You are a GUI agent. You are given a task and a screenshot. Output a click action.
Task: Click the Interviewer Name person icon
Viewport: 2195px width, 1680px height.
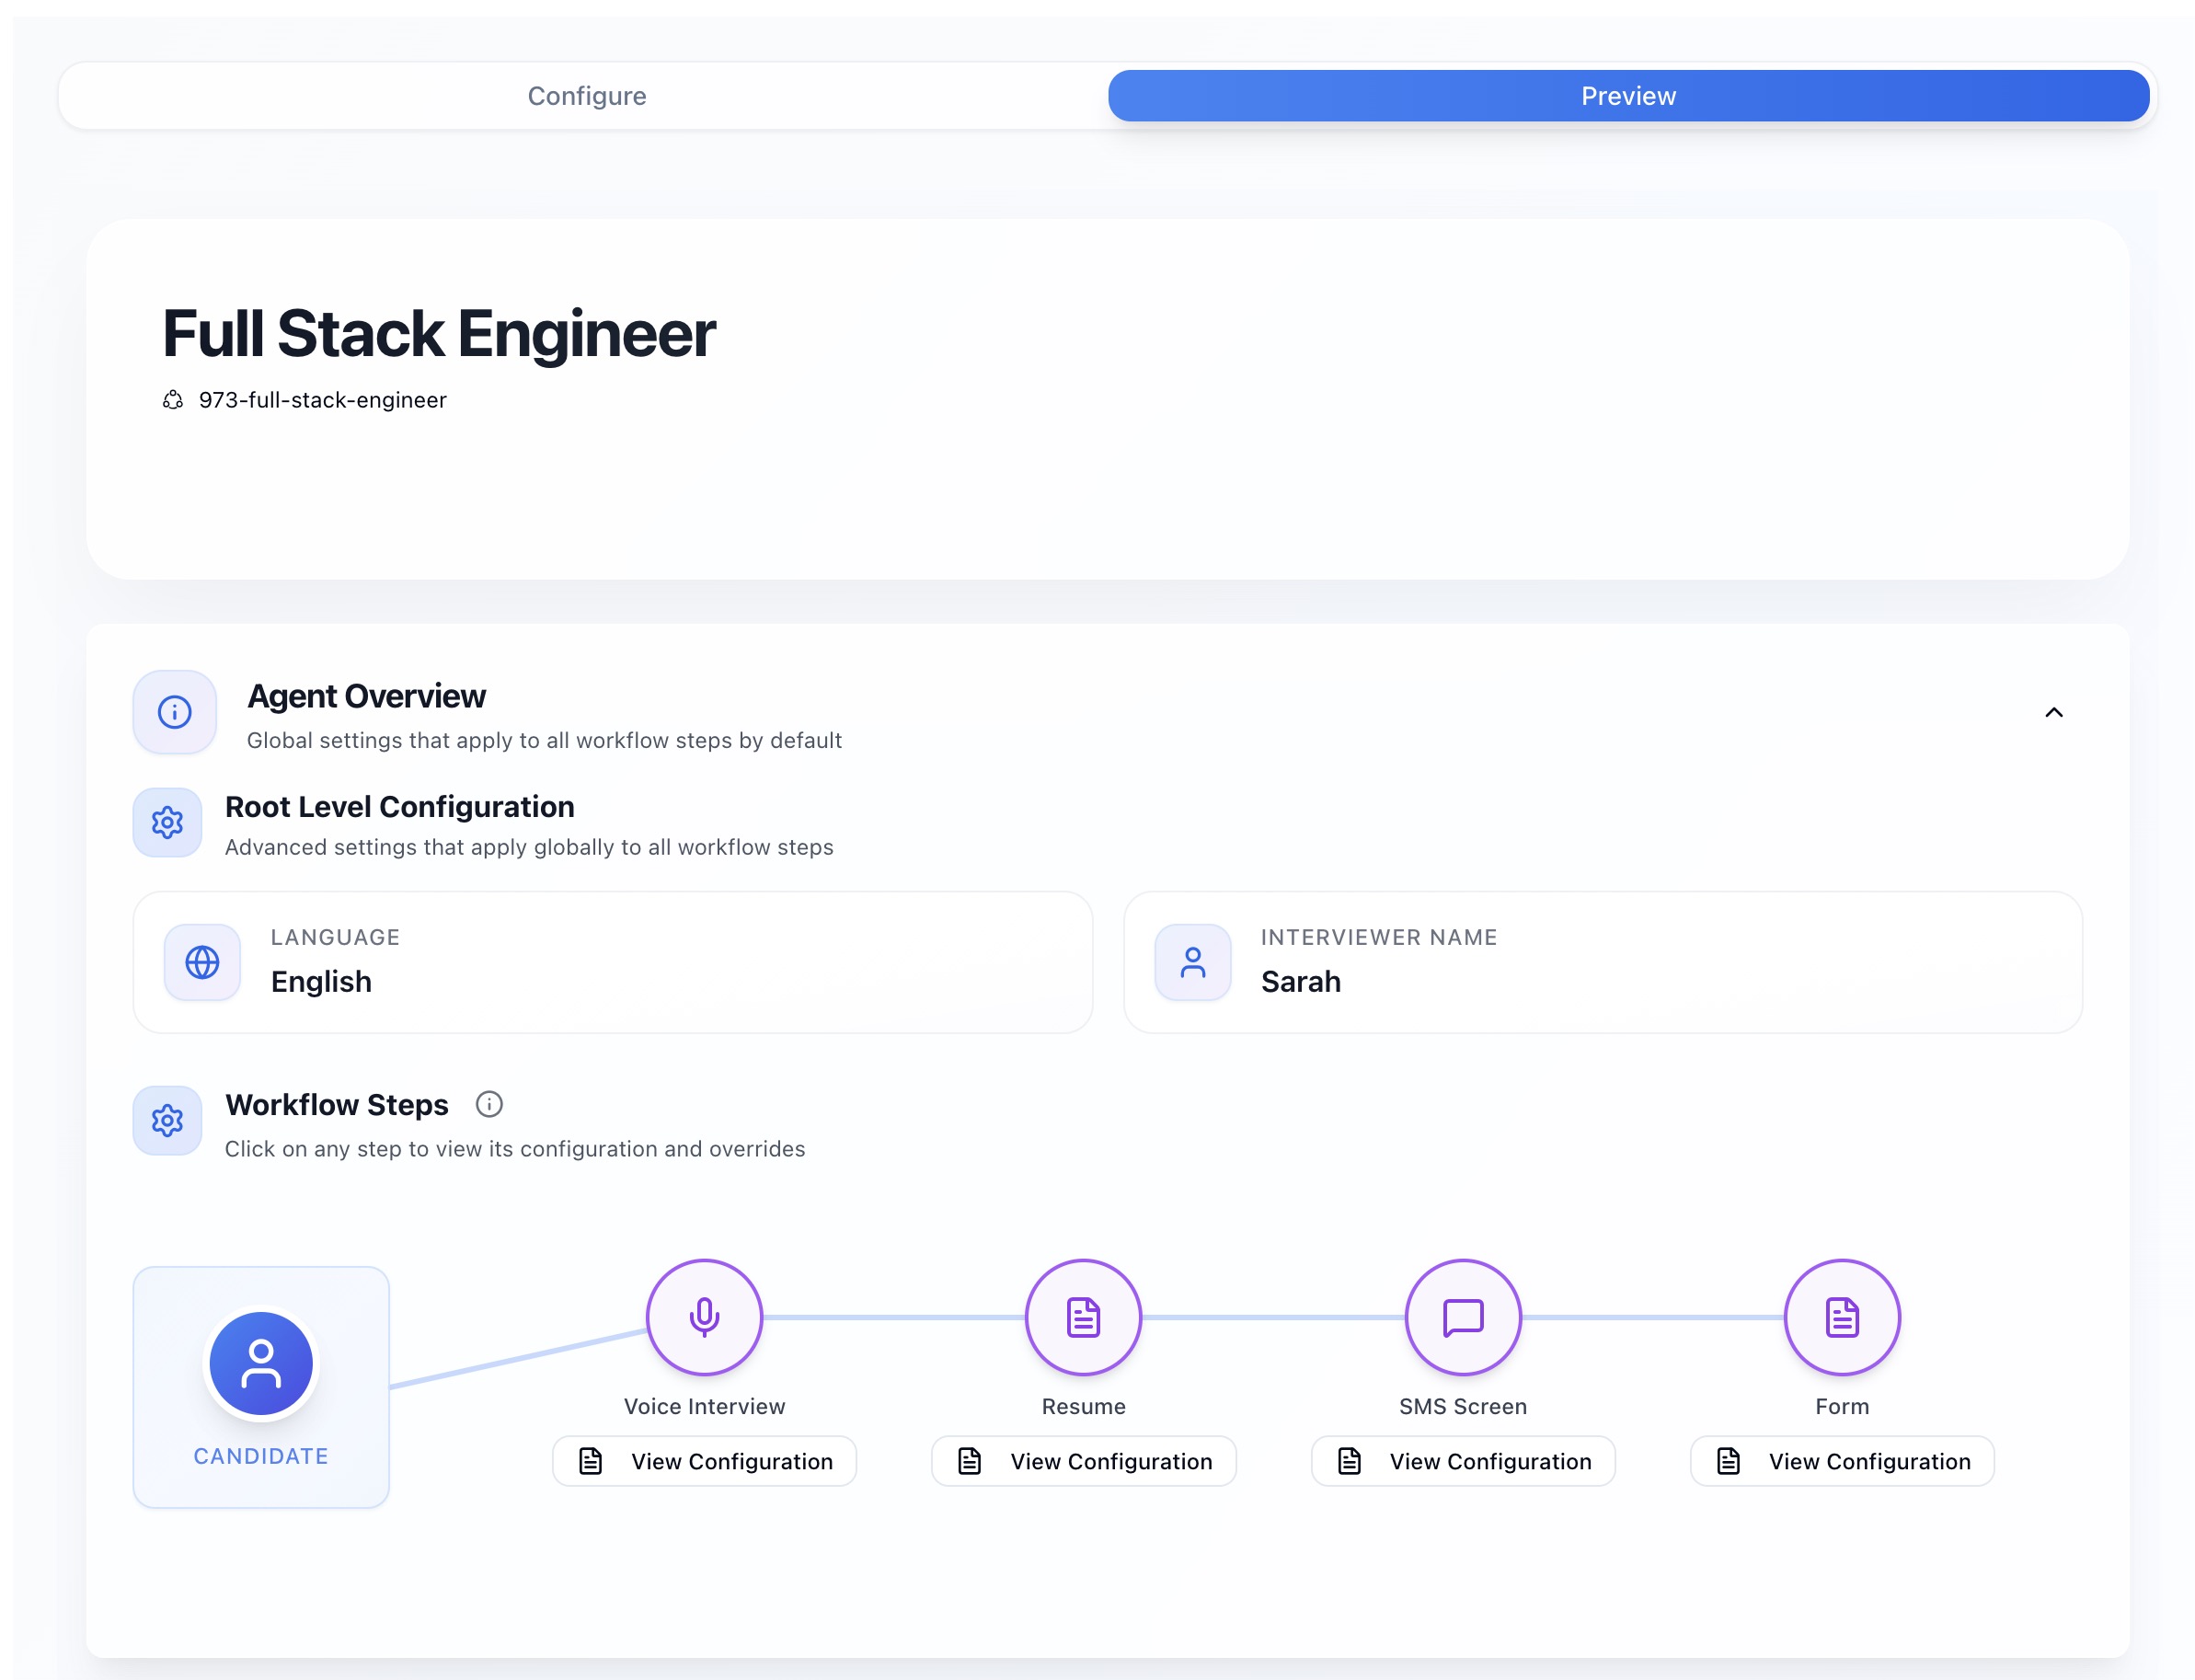(1192, 962)
